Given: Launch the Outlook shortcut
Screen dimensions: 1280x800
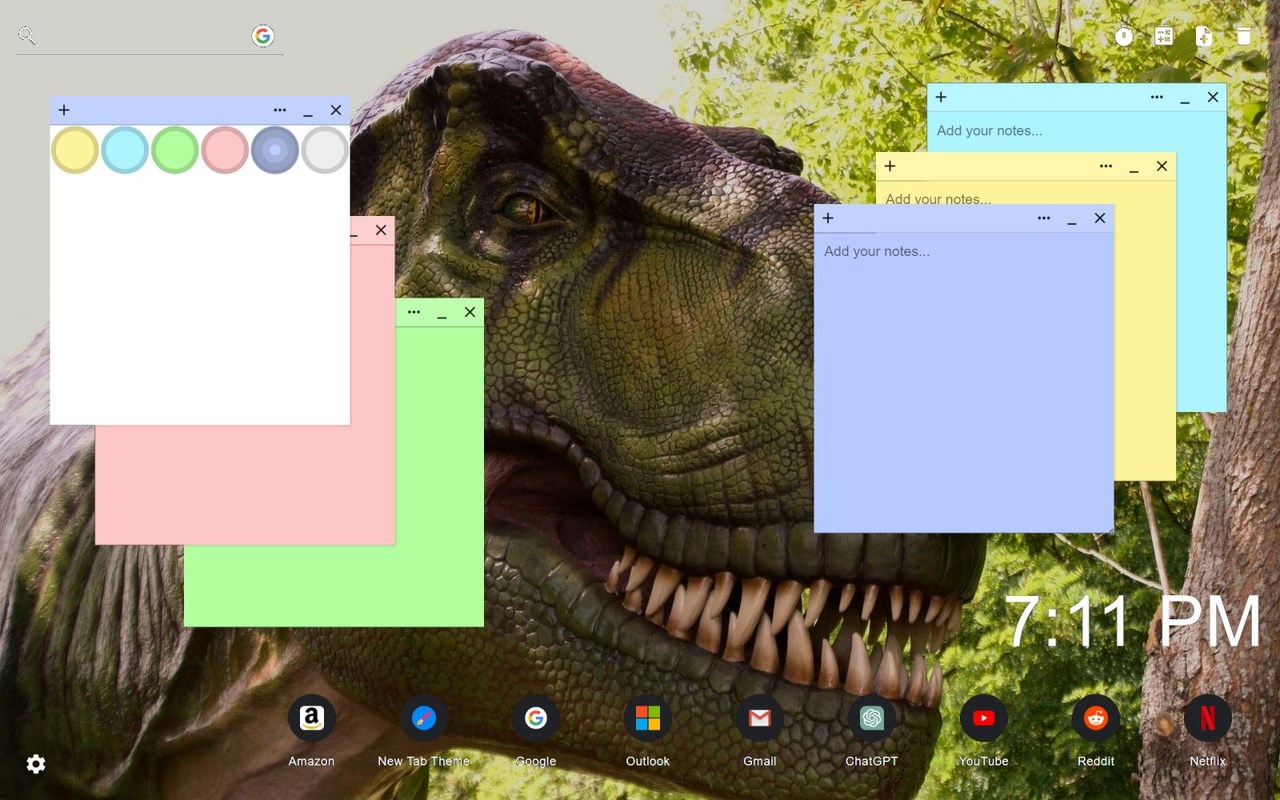Looking at the screenshot, I should coord(648,718).
